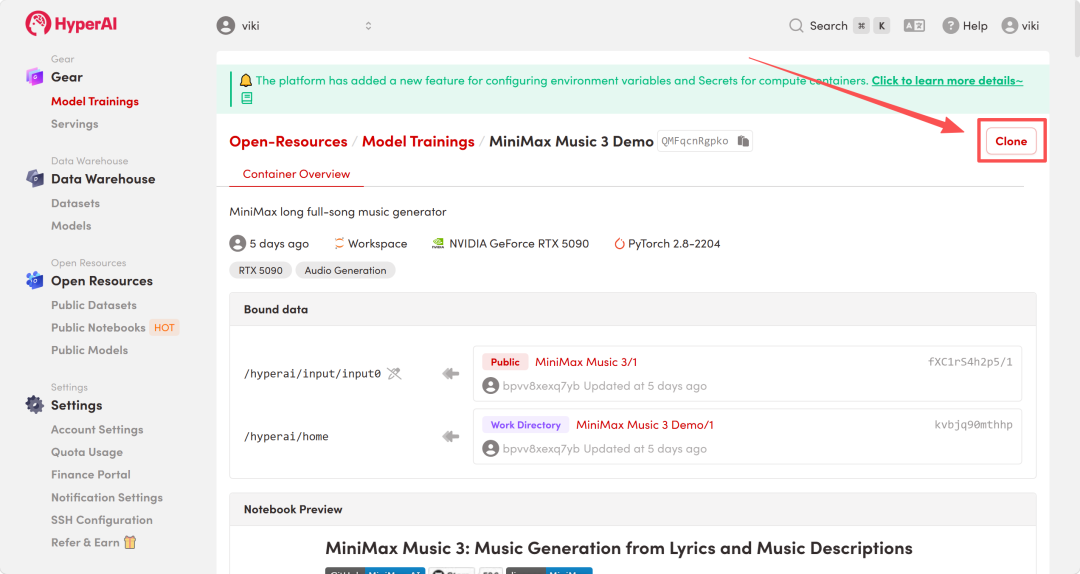
Task: Expand the viki workspace switcher dropdown
Action: (x=368, y=25)
